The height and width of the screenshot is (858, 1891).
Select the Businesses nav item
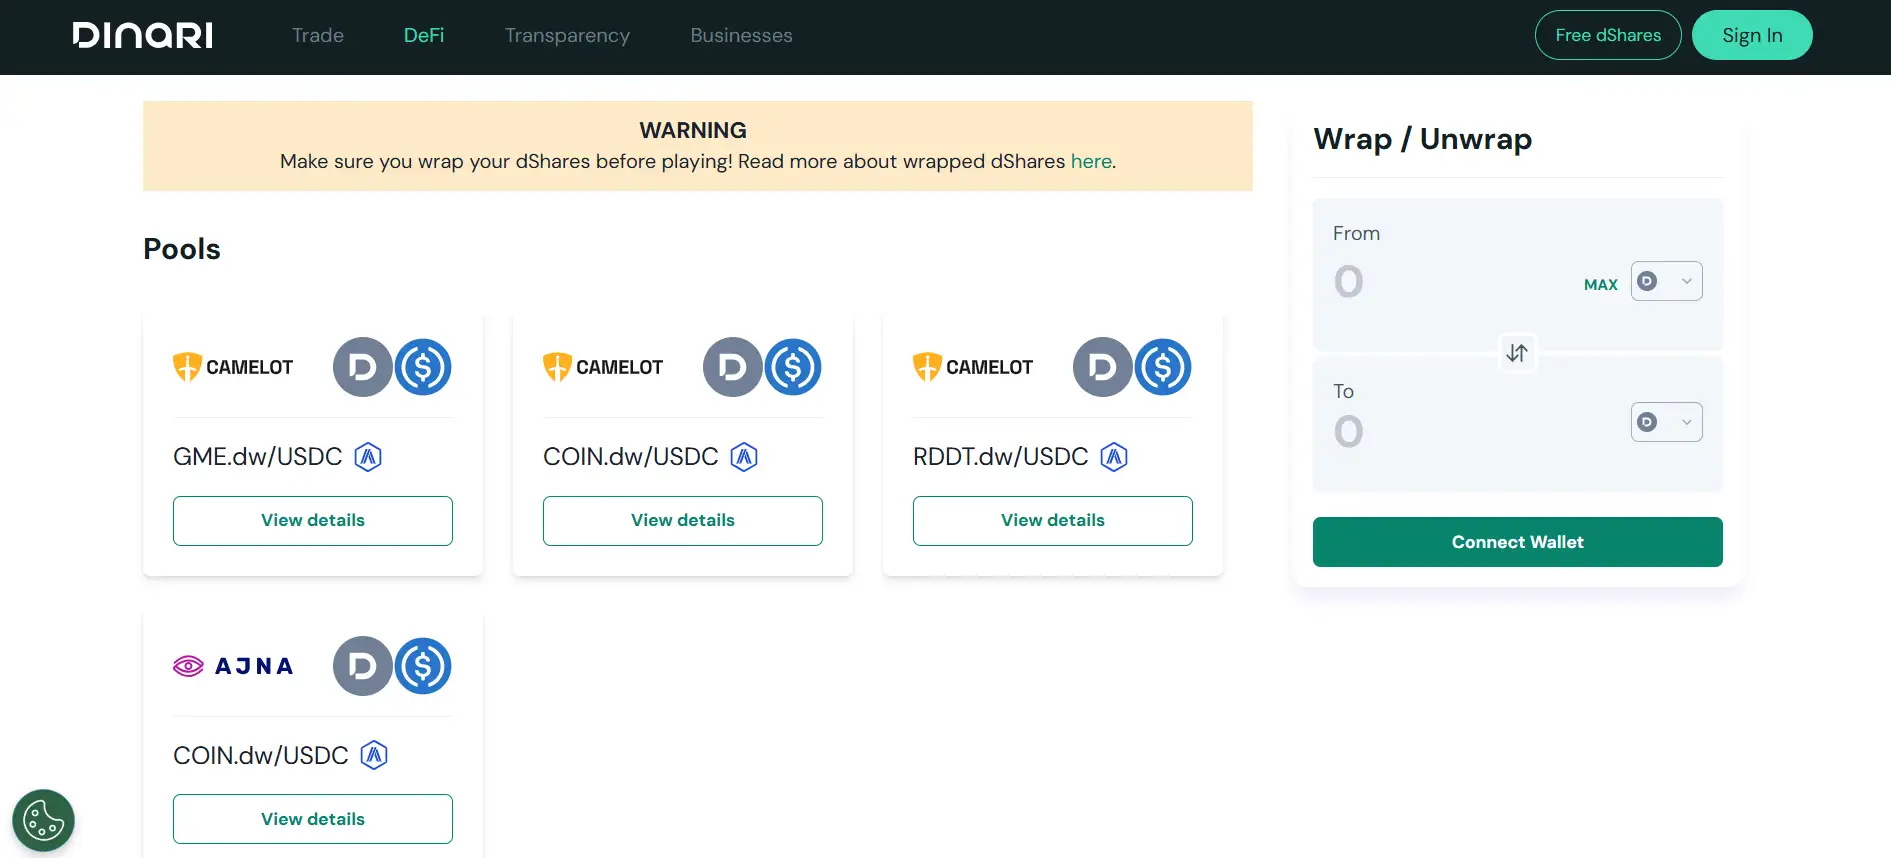741,36
